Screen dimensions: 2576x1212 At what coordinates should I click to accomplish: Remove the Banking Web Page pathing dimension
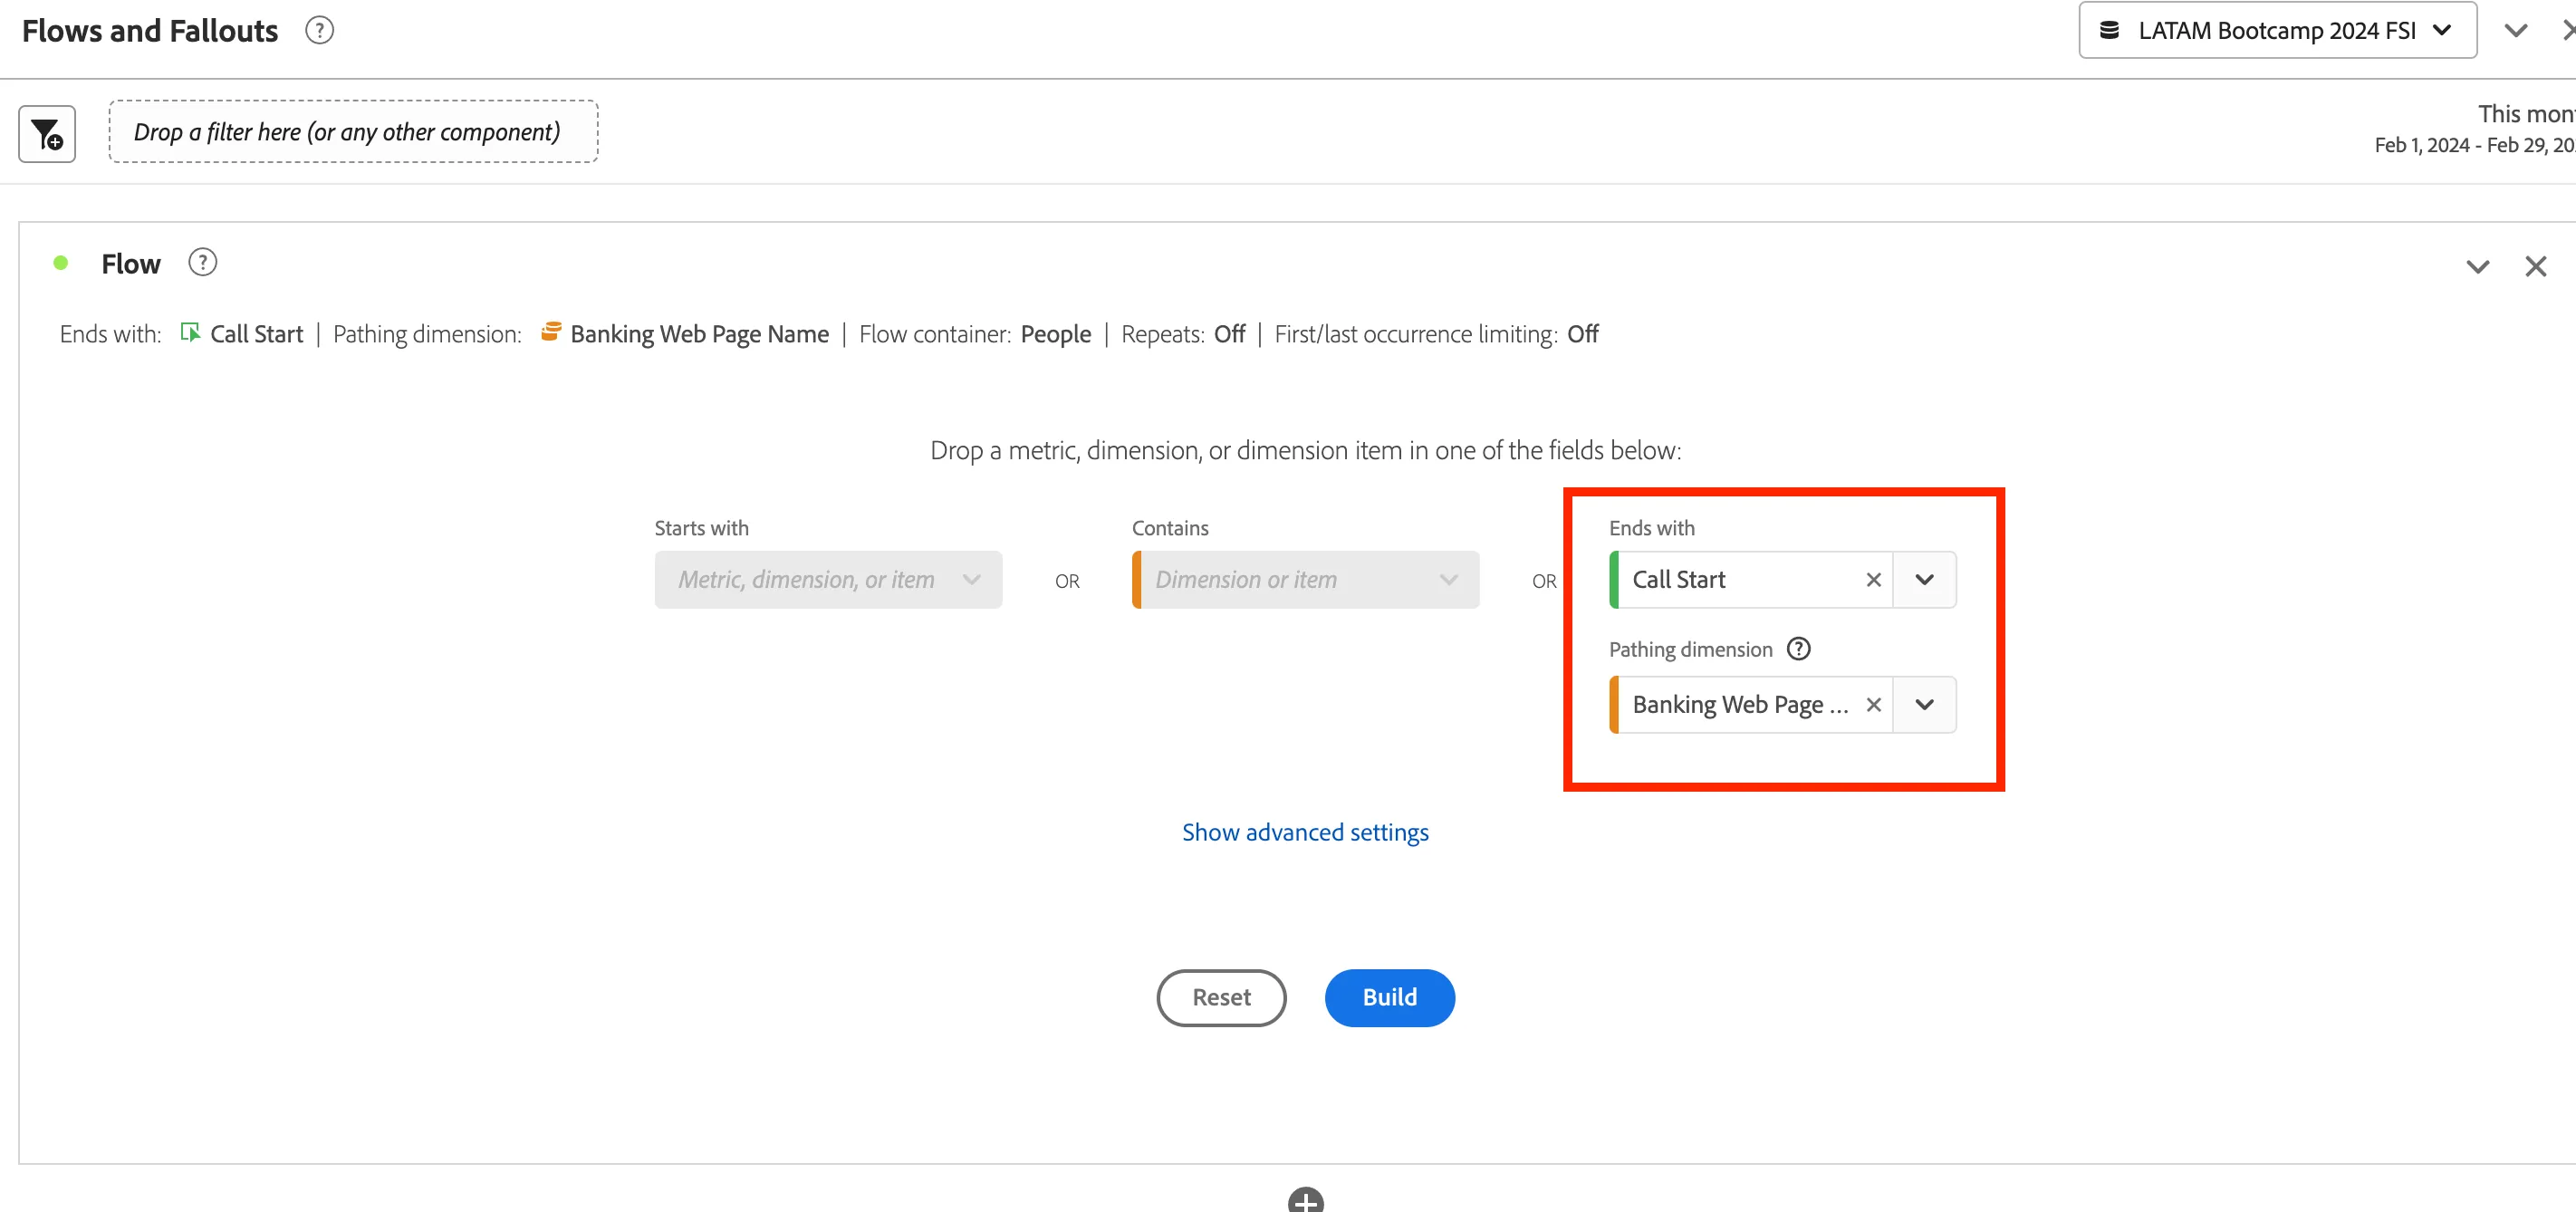[1873, 705]
